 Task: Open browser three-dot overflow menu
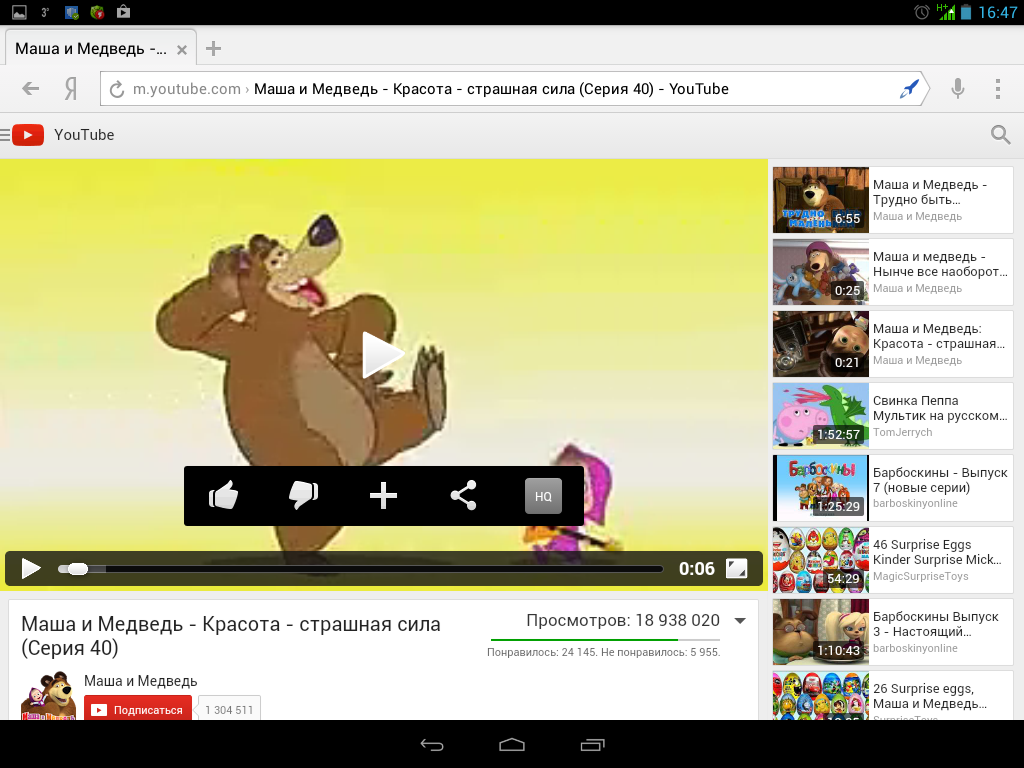(998, 89)
